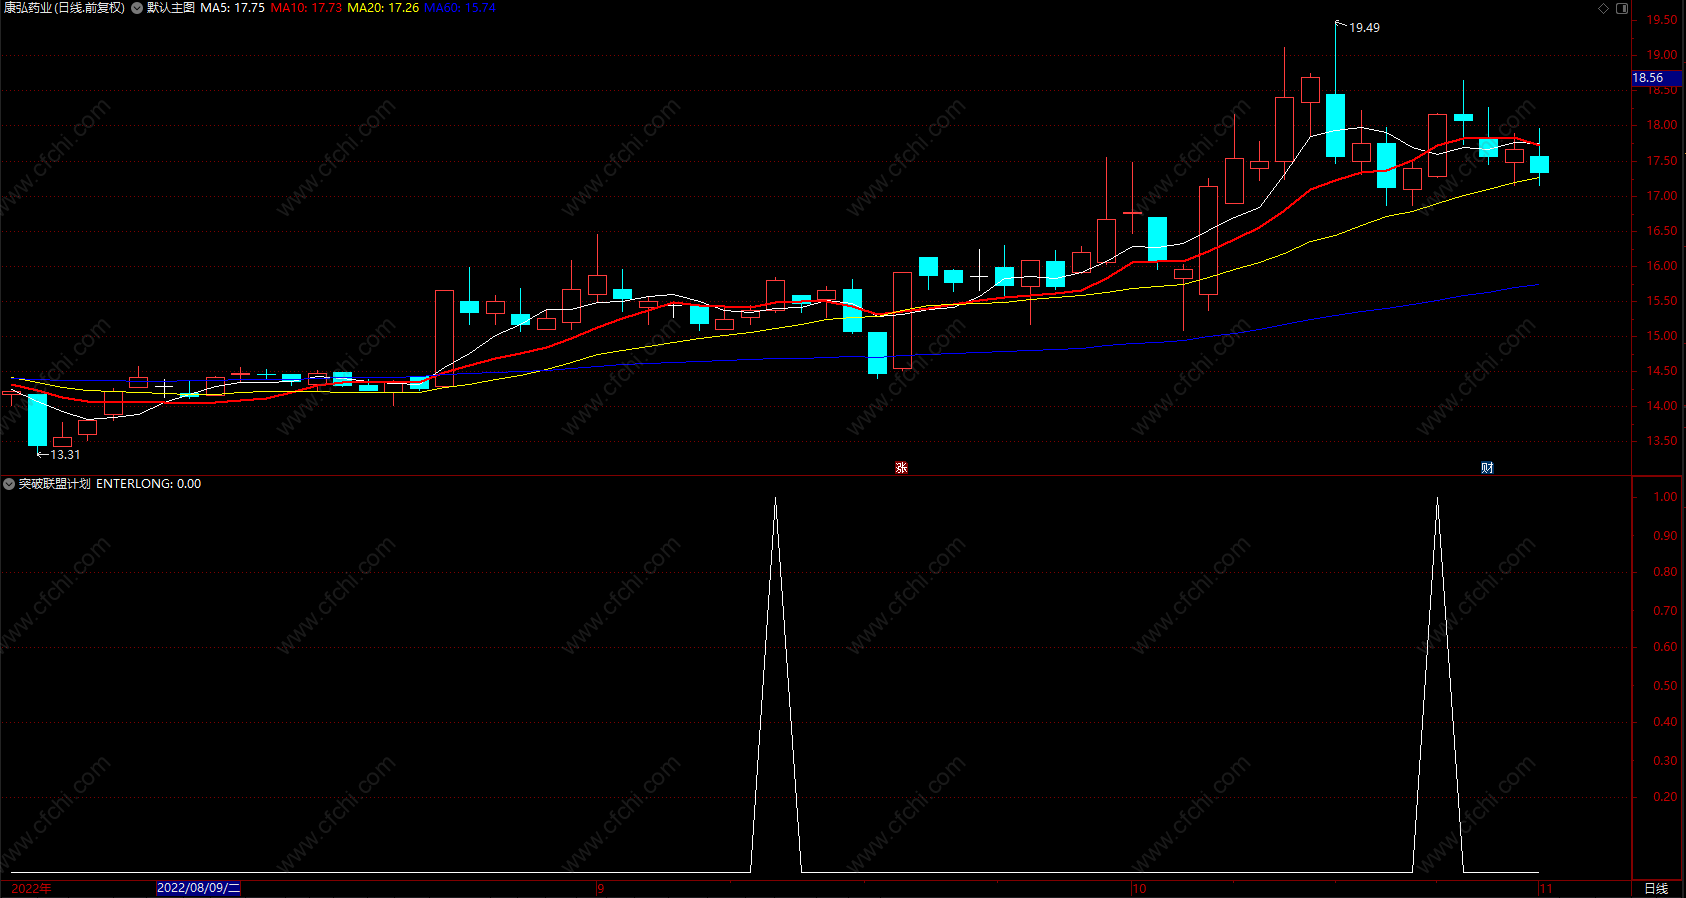
Task: Open the 日线 period selector
Action: pyautogui.click(x=1657, y=889)
